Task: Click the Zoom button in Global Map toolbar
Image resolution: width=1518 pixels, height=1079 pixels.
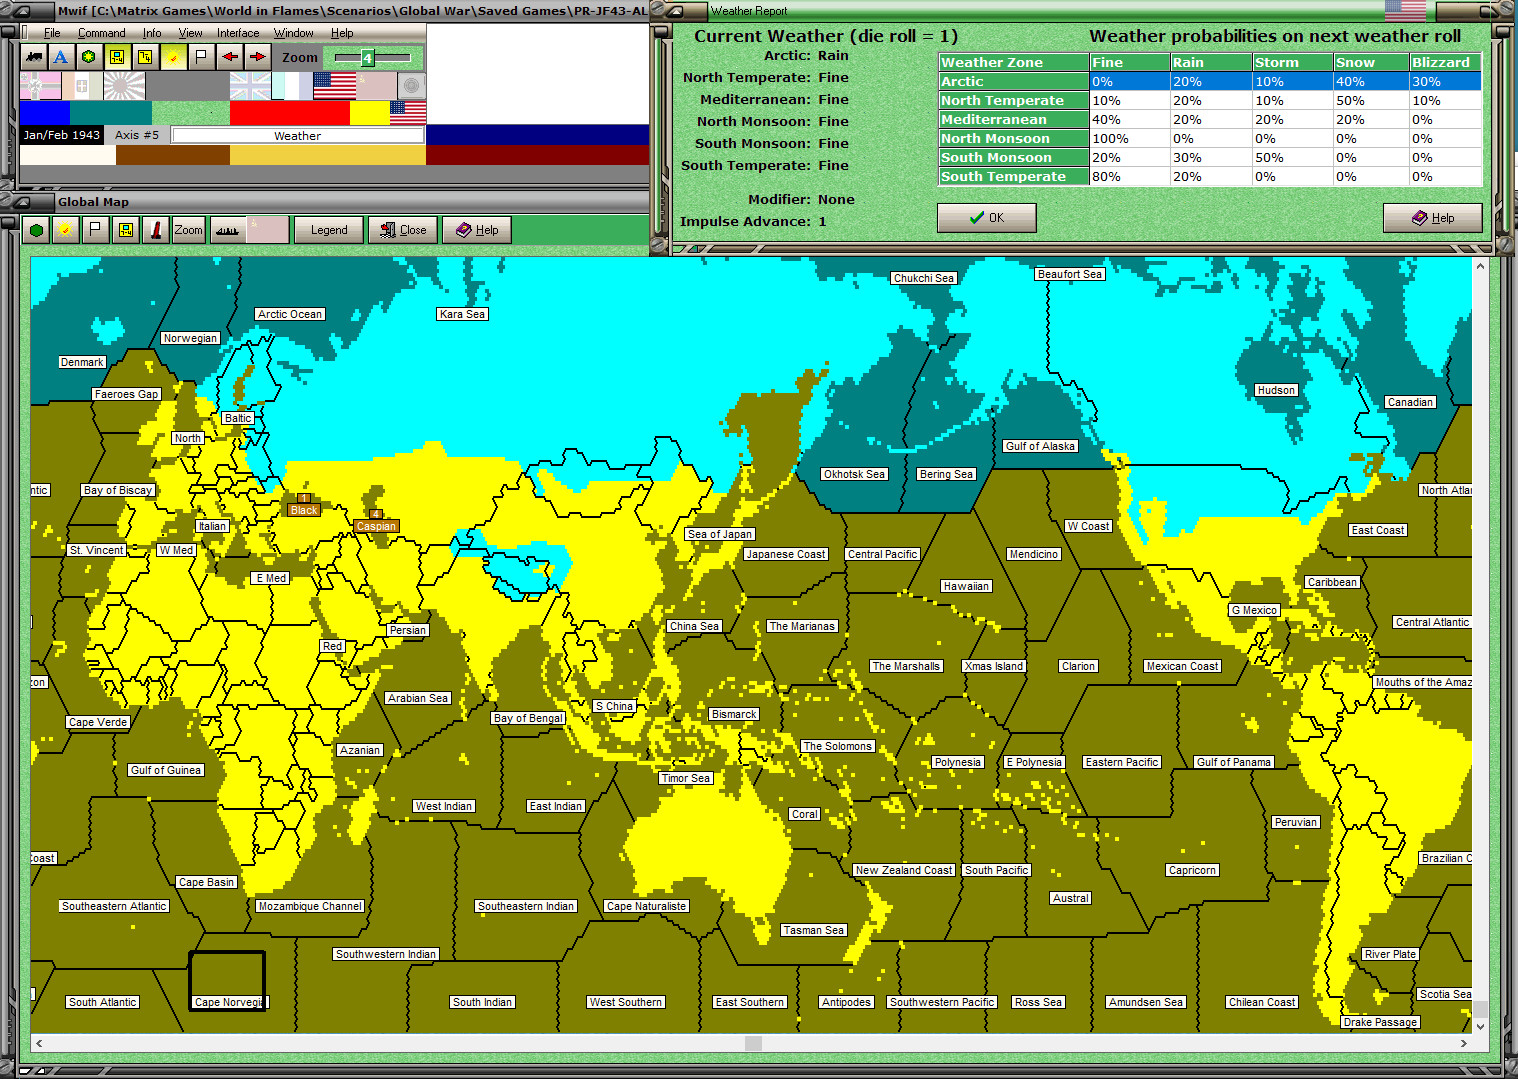Action: tap(188, 230)
